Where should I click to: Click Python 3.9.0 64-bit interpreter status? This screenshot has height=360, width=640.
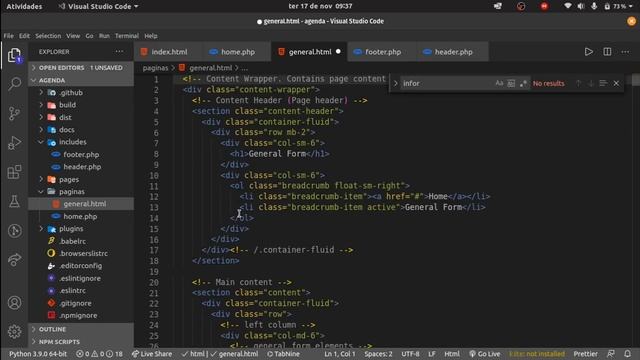(38, 354)
